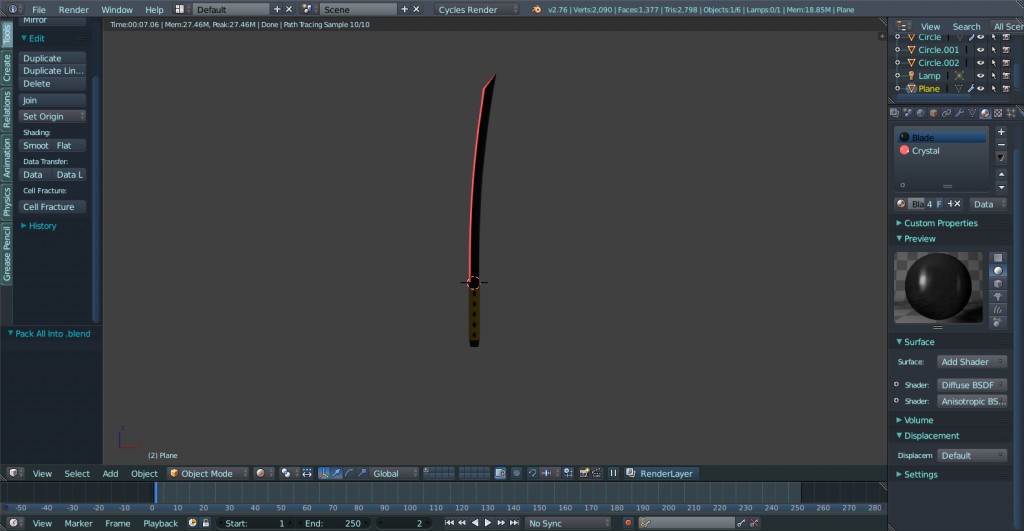
Task: Toggle visibility eye for Circle.002
Action: coord(980,63)
